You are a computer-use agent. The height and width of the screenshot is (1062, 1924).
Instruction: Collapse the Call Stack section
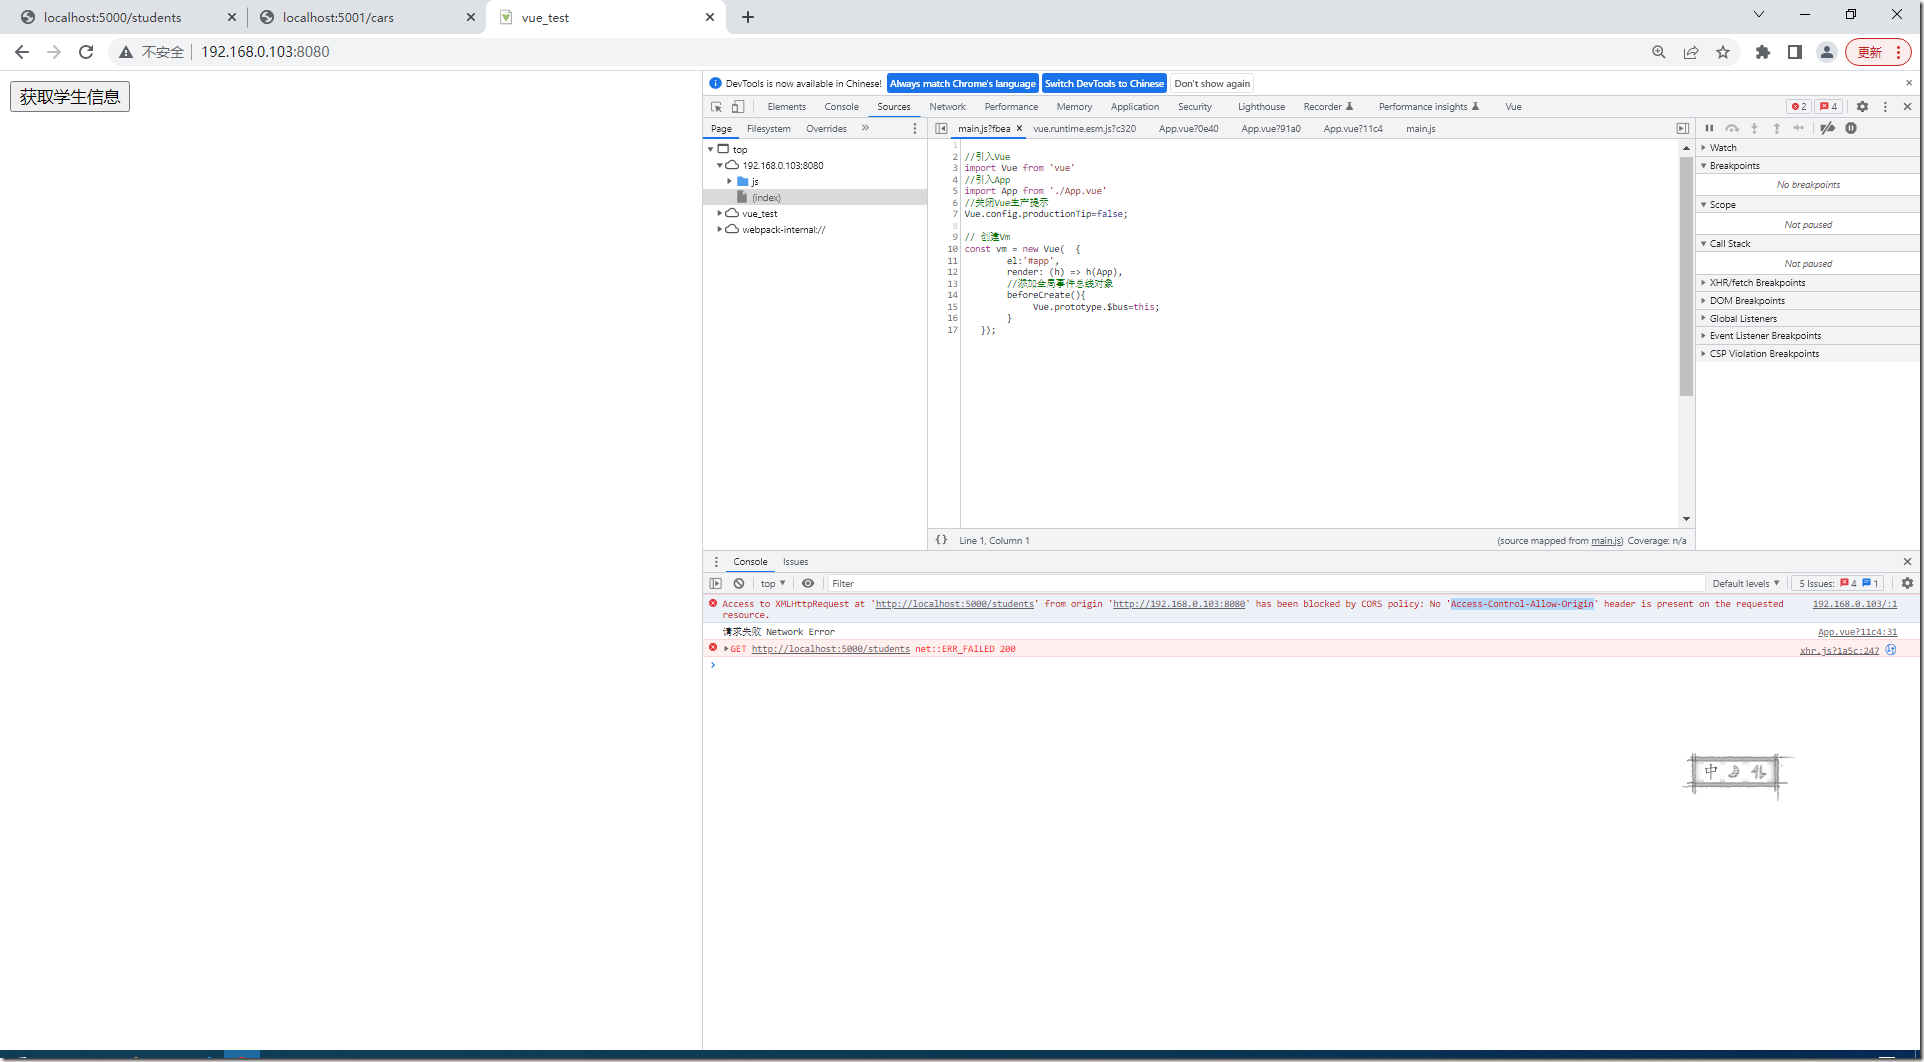1808,244
